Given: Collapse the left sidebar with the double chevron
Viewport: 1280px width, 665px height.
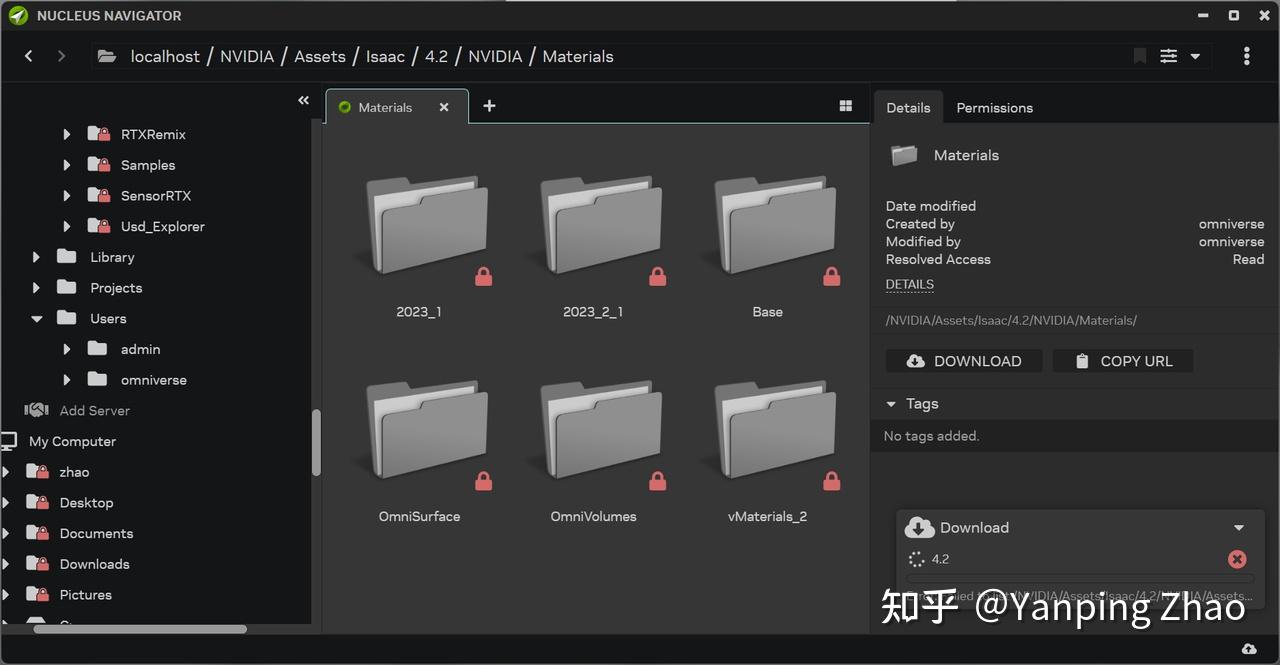Looking at the screenshot, I should coord(303,100).
